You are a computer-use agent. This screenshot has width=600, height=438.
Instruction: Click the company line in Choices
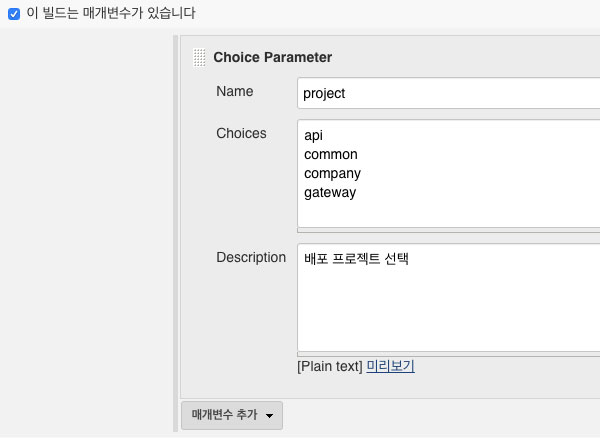(332, 173)
